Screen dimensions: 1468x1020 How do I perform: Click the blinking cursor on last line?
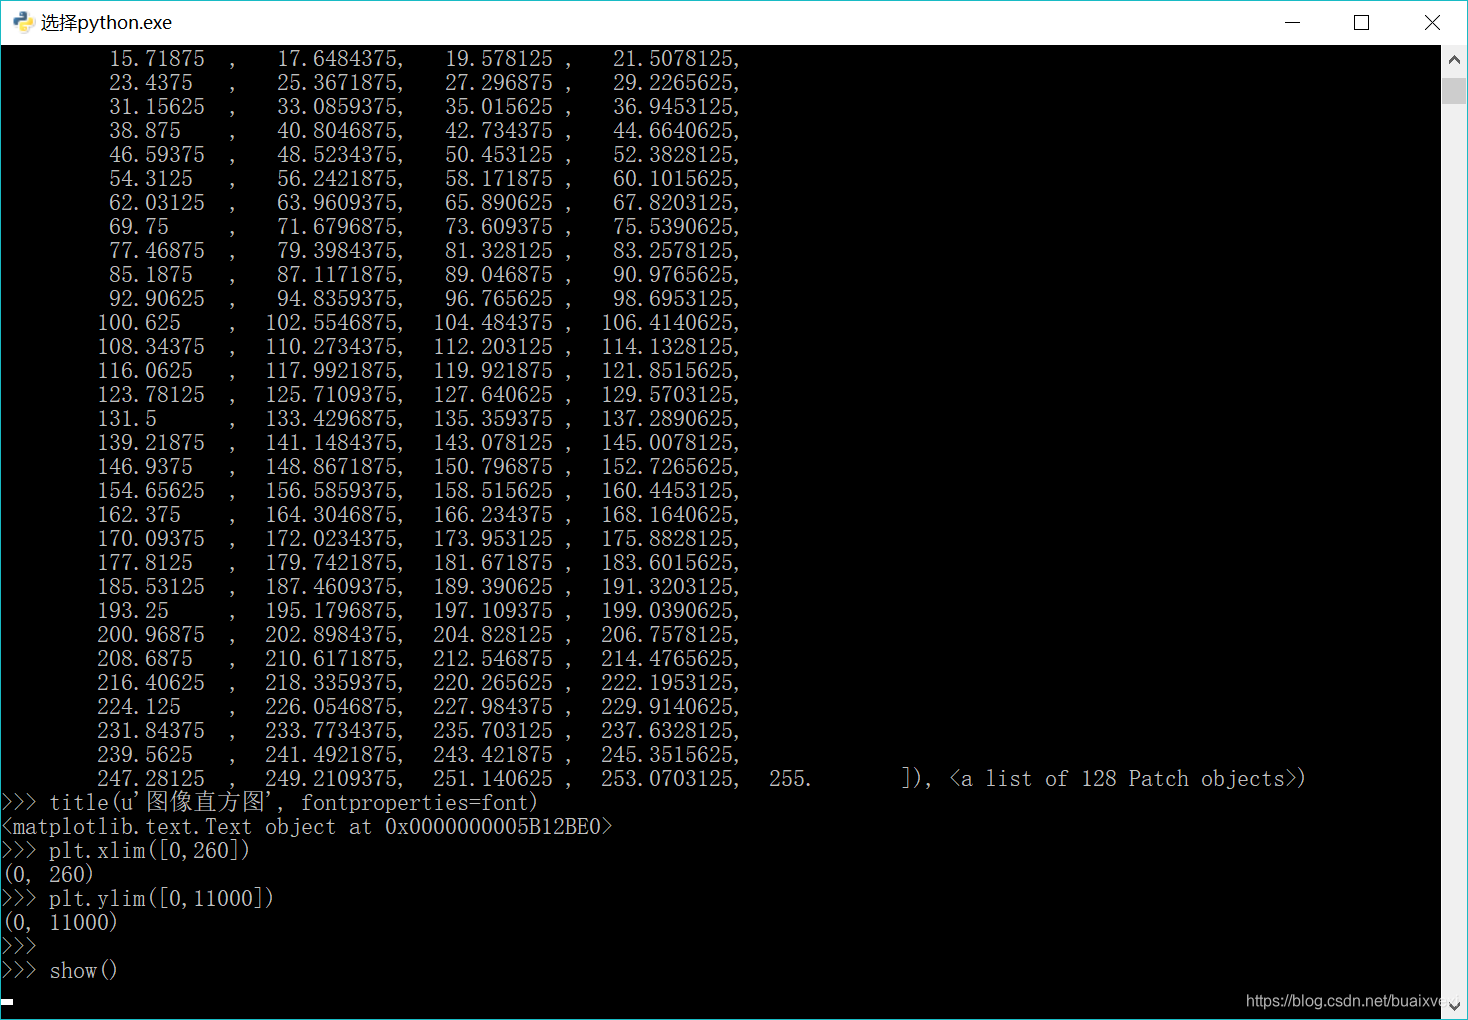pyautogui.click(x=7, y=1001)
